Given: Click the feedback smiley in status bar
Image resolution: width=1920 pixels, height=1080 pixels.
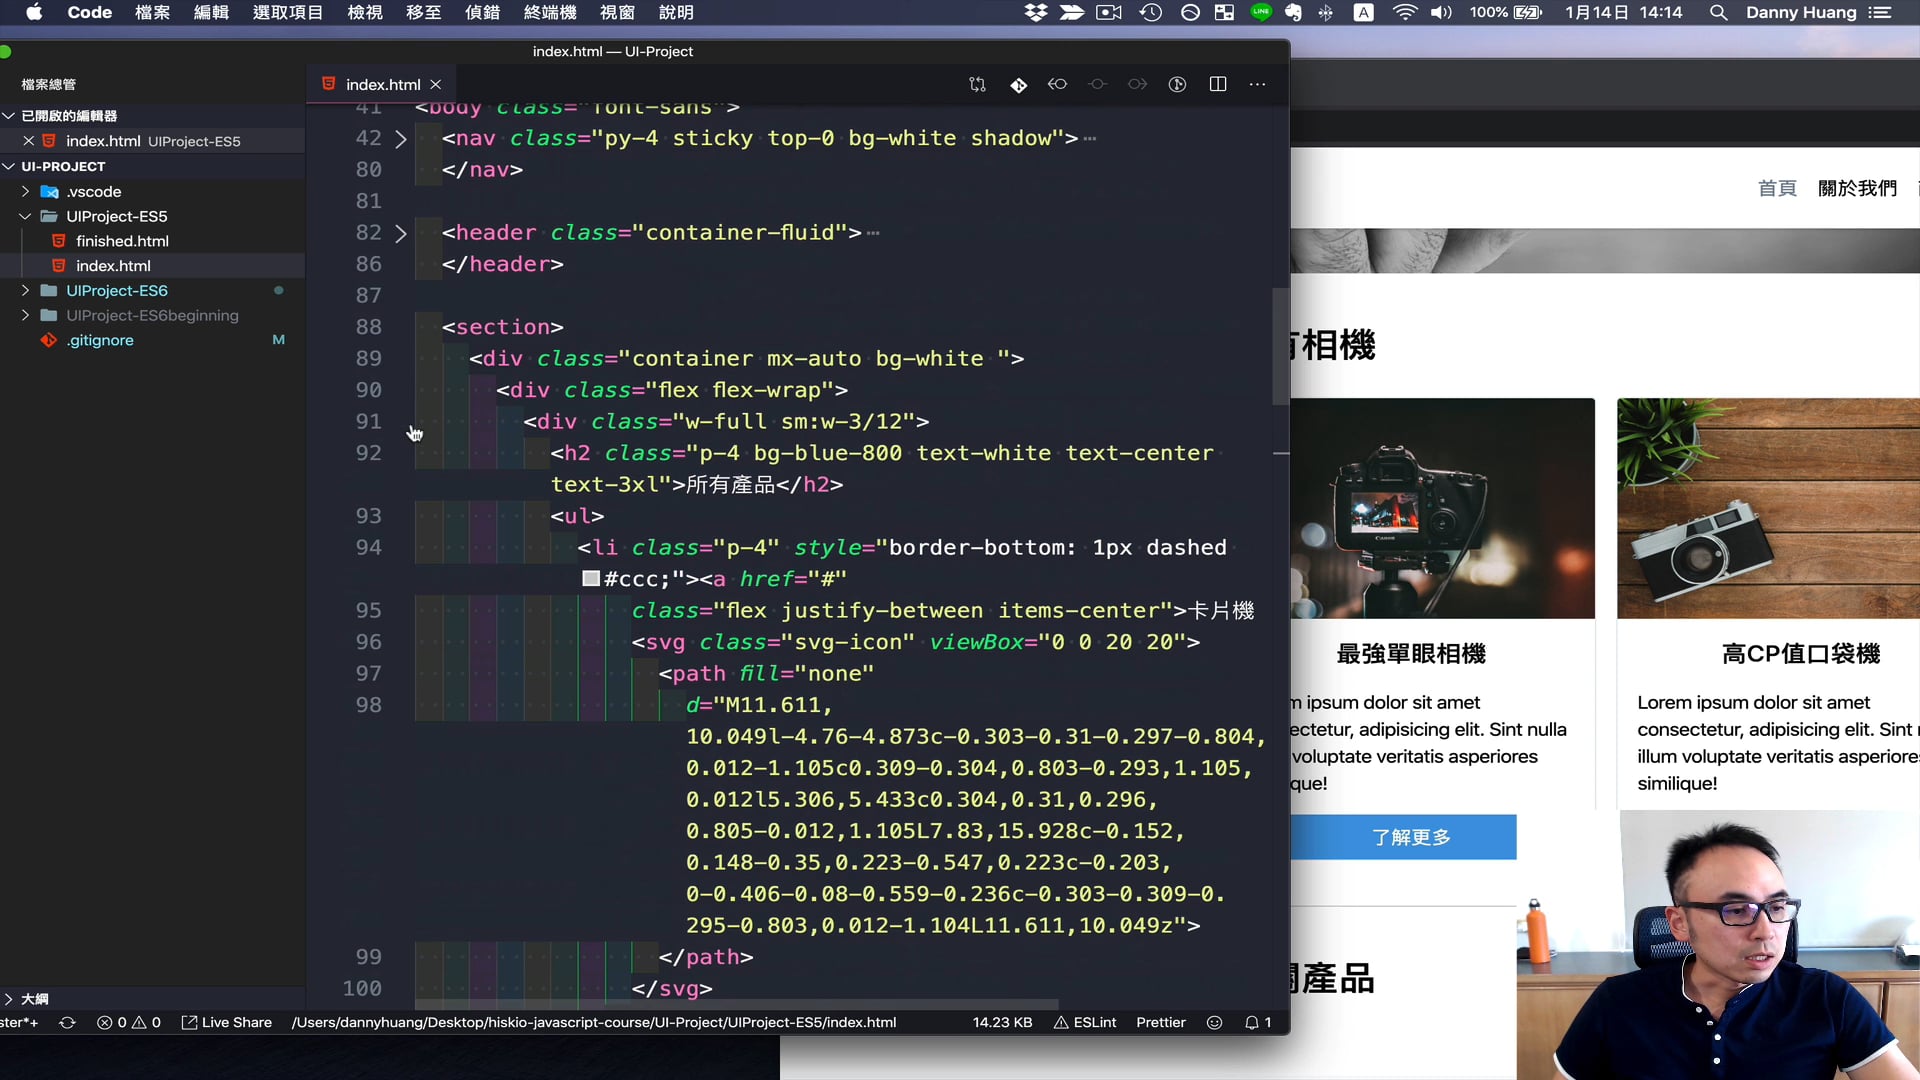Looking at the screenshot, I should (x=1214, y=1023).
